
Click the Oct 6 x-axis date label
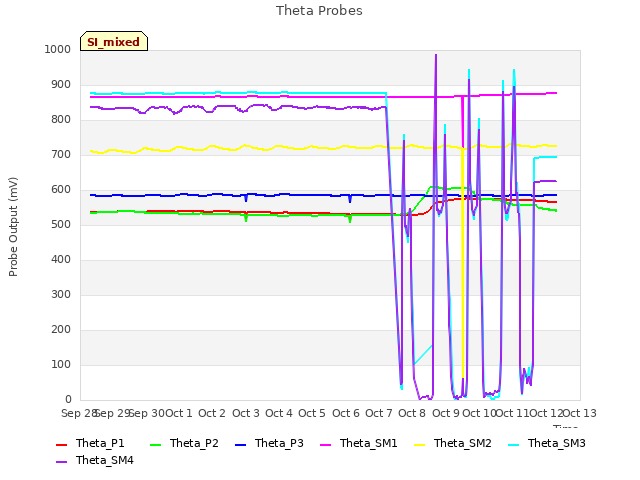346,413
